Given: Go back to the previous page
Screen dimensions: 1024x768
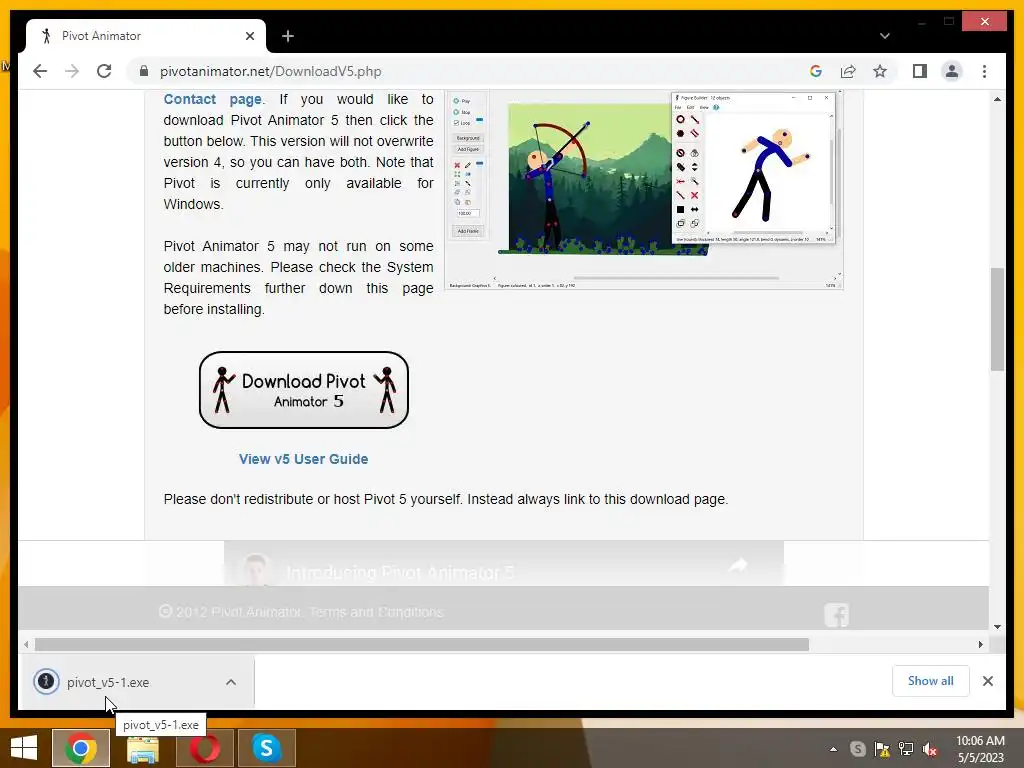Looking at the screenshot, I should coord(40,71).
